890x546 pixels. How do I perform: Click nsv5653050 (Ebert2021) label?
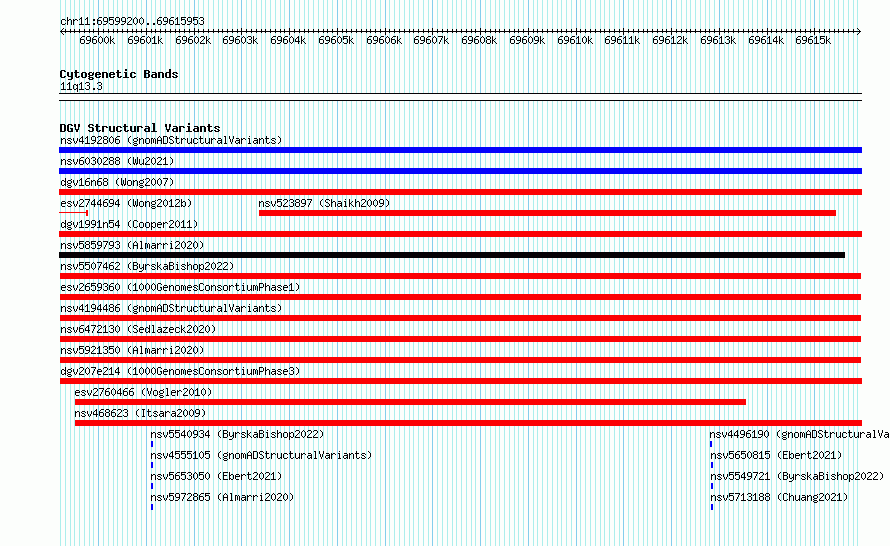tap(216, 476)
